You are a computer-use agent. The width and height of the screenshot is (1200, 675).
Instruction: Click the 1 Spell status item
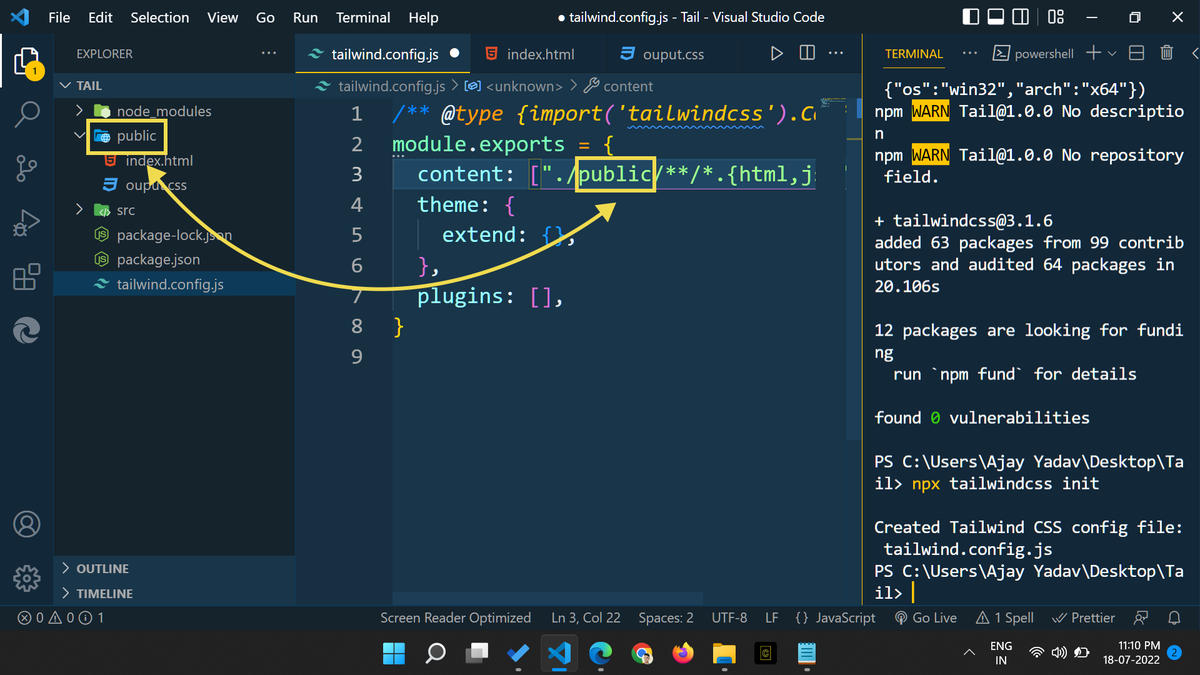point(1005,618)
